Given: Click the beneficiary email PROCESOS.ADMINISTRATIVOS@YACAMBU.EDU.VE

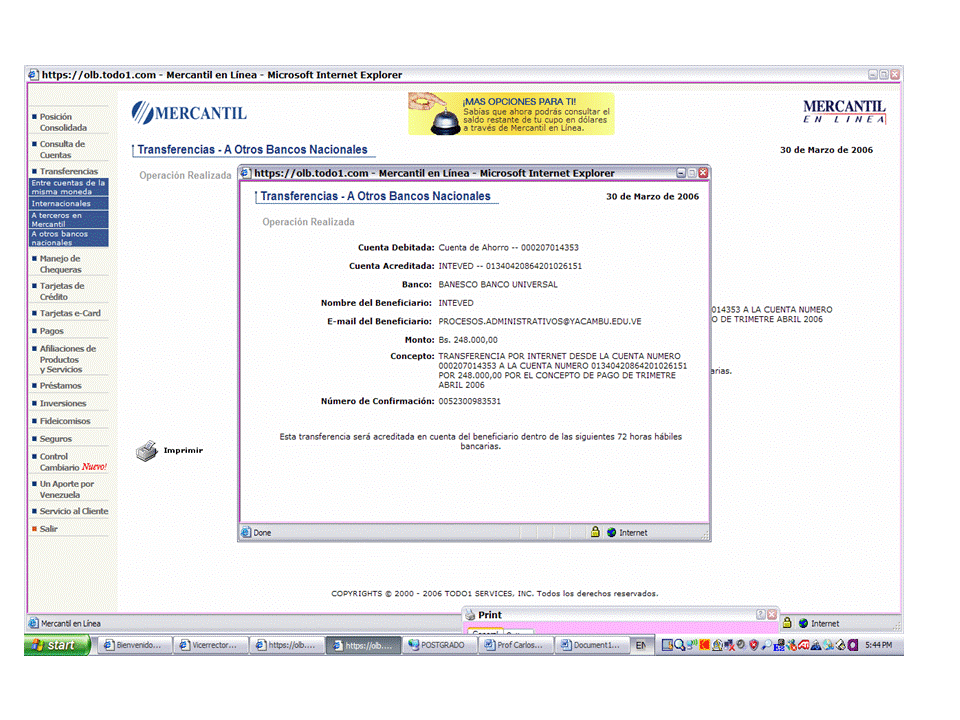Looking at the screenshot, I should tap(540, 321).
